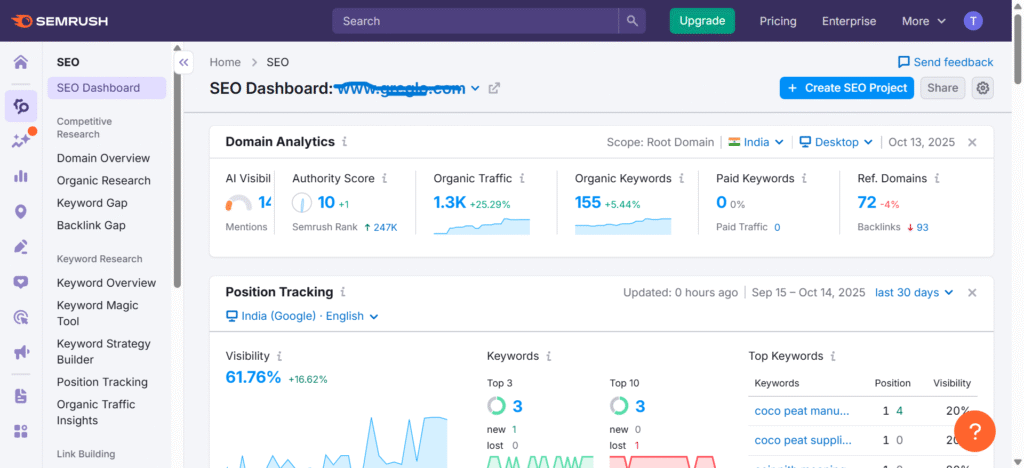Go to Home breadcrumb
Viewport: 1024px width, 468px height.
[x=225, y=62]
